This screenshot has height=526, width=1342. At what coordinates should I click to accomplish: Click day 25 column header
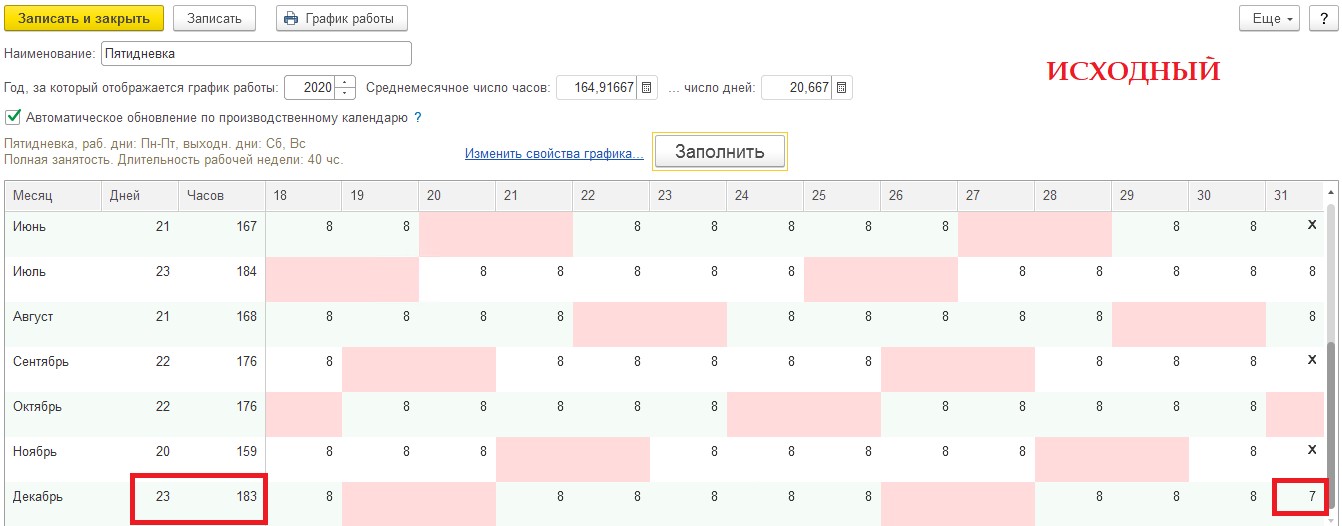842,196
